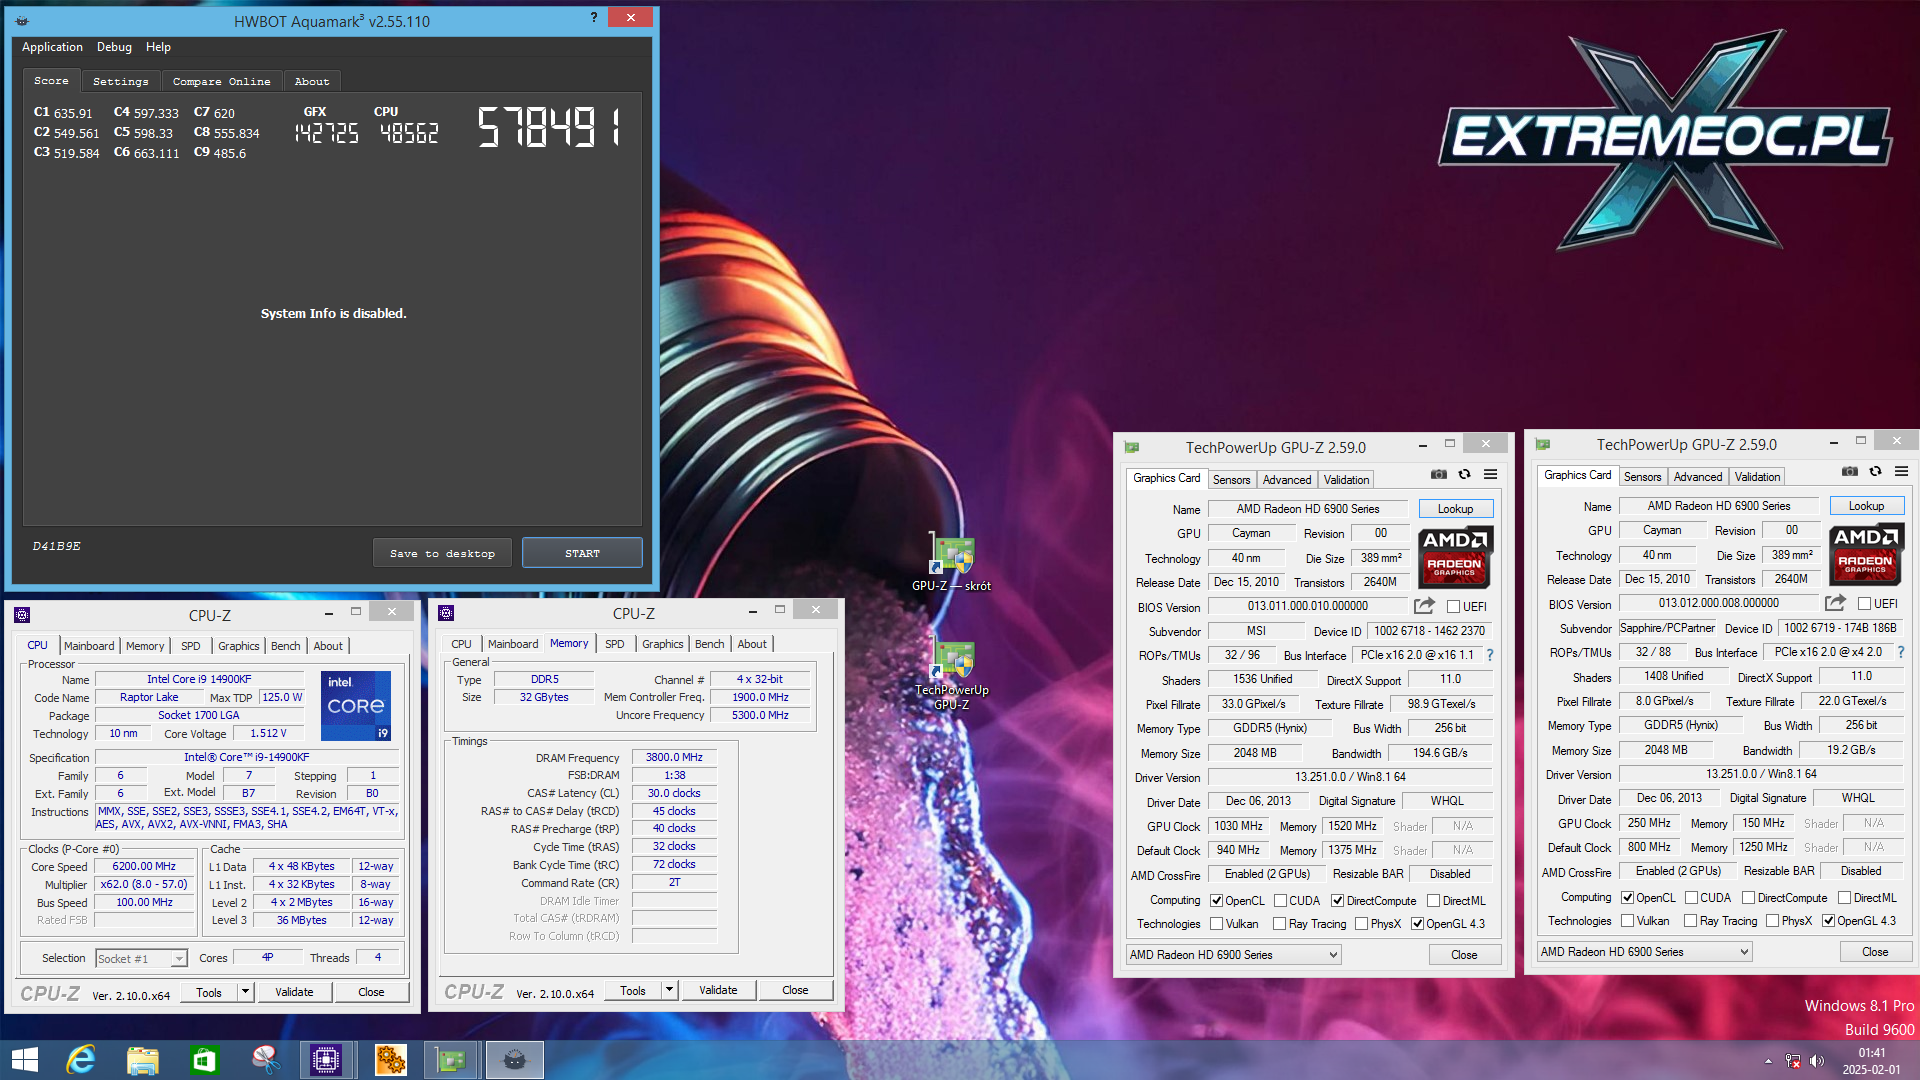Click Close button in right GPU-Z

[1875, 952]
